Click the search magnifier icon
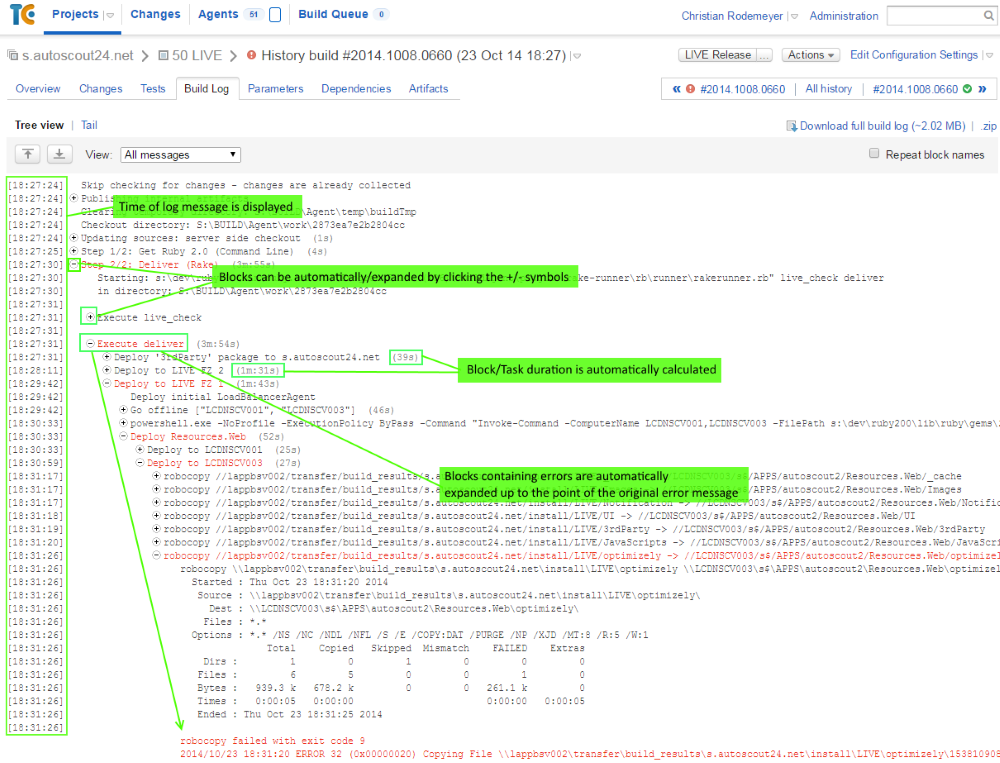1000x763 pixels. tap(989, 16)
